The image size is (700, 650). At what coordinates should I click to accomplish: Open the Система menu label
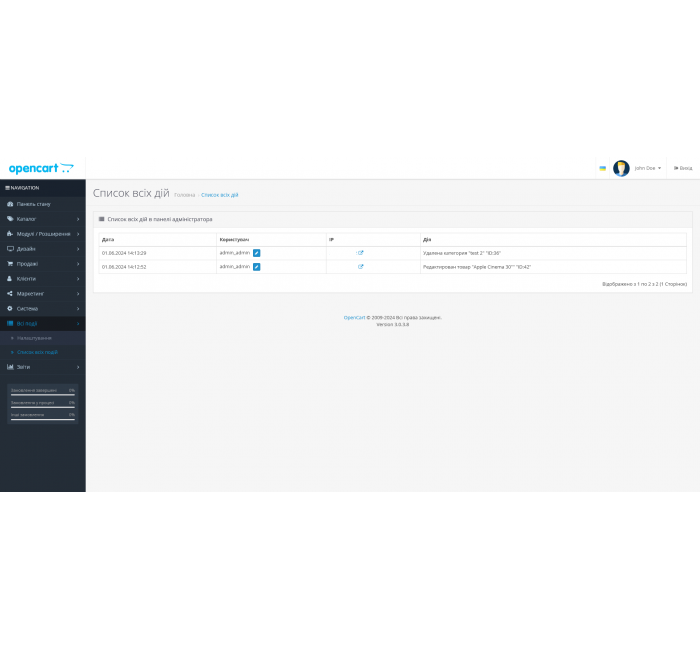point(27,309)
